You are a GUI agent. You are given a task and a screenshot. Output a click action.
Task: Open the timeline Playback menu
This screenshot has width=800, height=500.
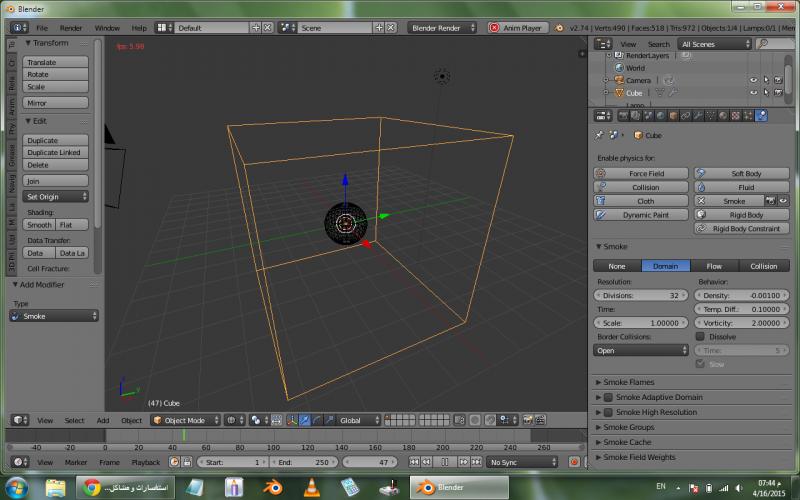[146, 462]
